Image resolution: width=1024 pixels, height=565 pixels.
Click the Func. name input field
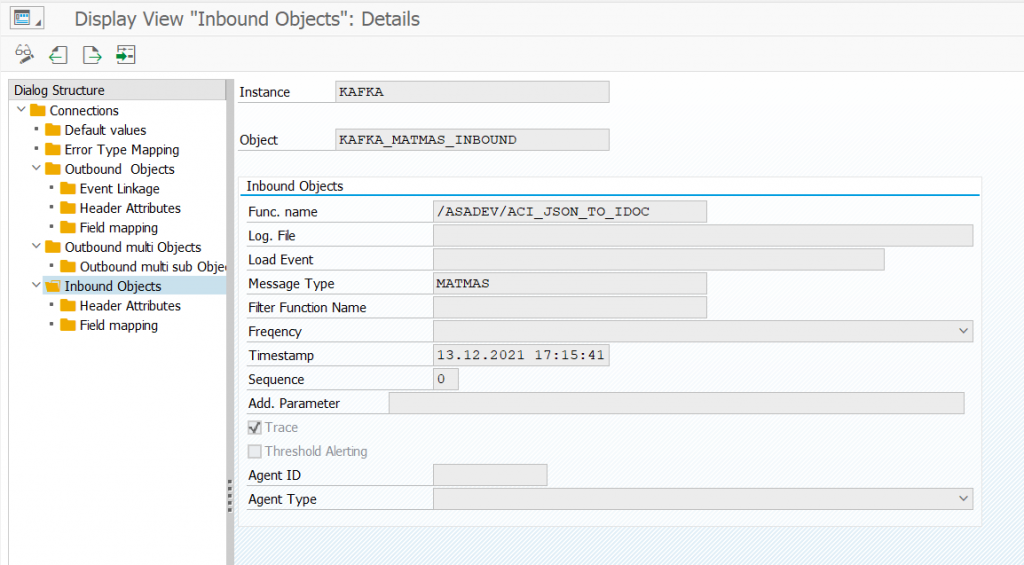tap(569, 212)
